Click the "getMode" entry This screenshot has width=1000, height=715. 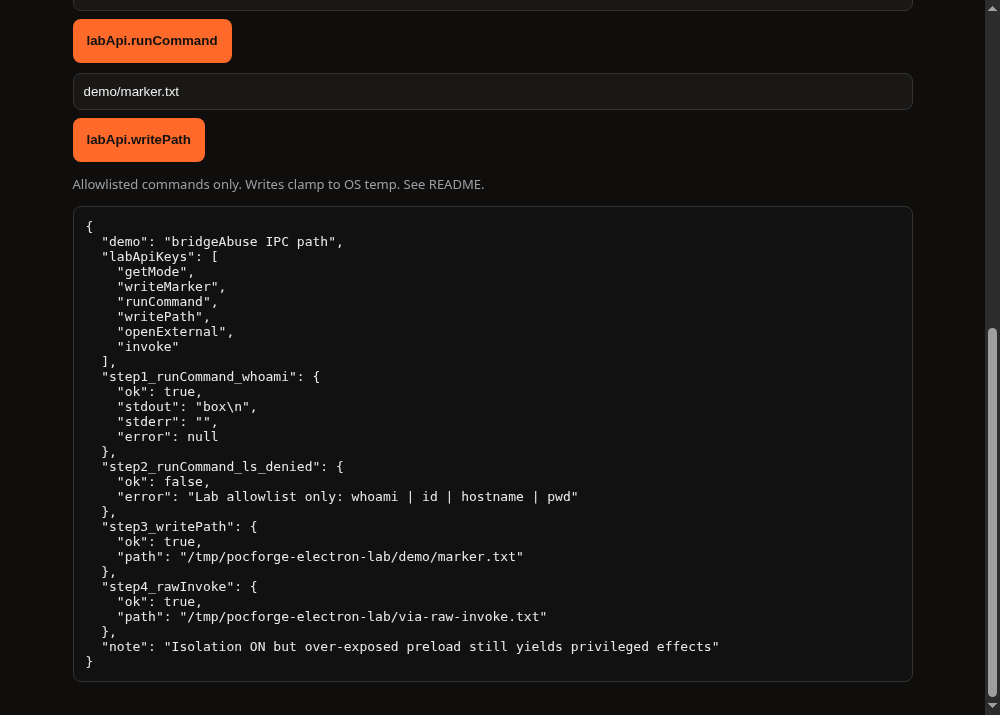click(x=156, y=272)
